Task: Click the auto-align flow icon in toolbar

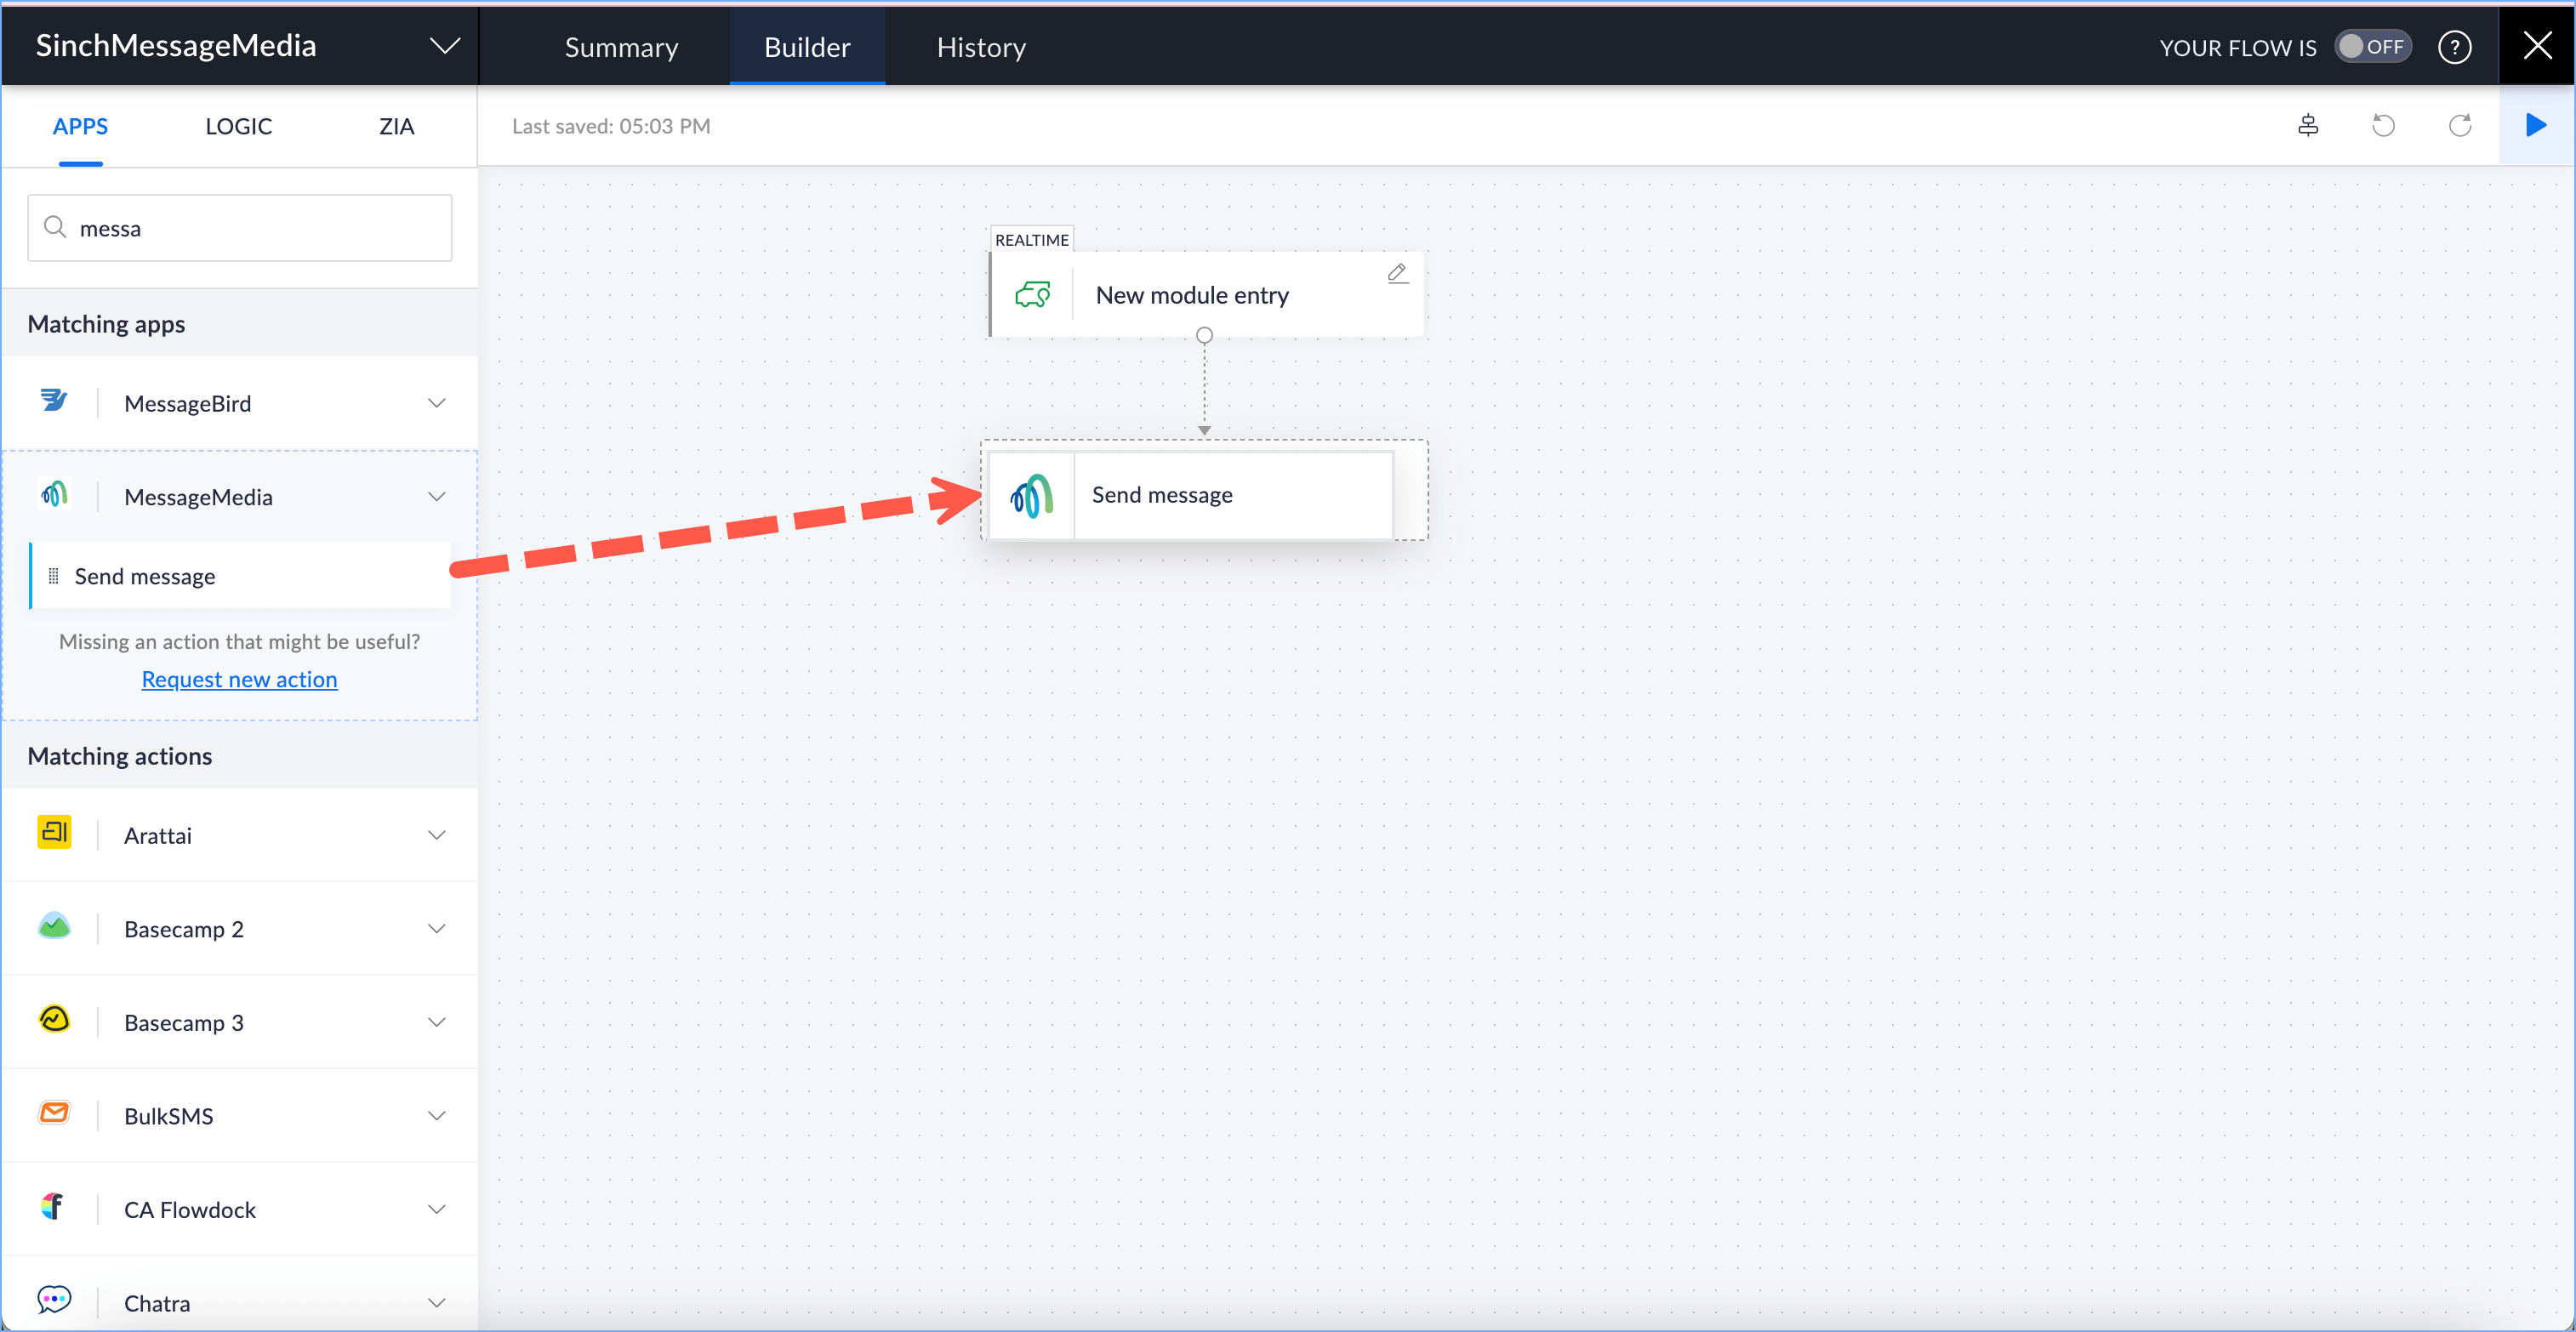Action: click(2308, 125)
